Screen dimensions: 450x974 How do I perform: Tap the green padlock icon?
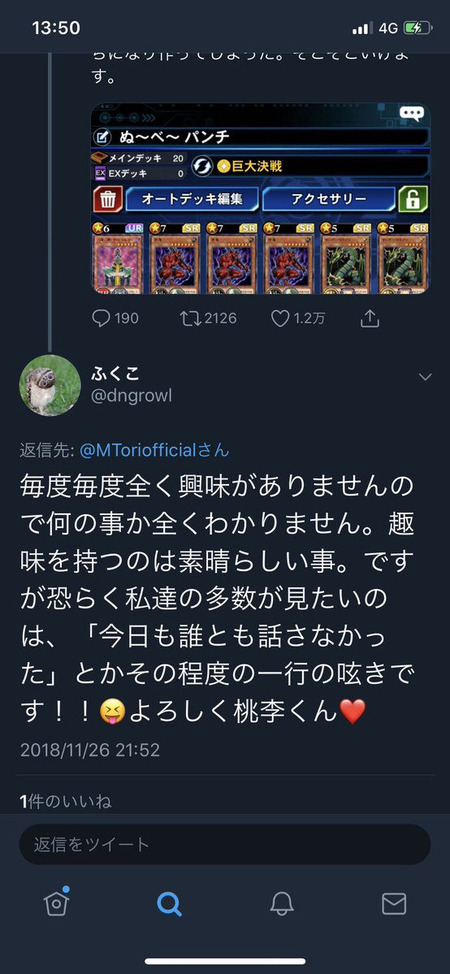(412, 199)
